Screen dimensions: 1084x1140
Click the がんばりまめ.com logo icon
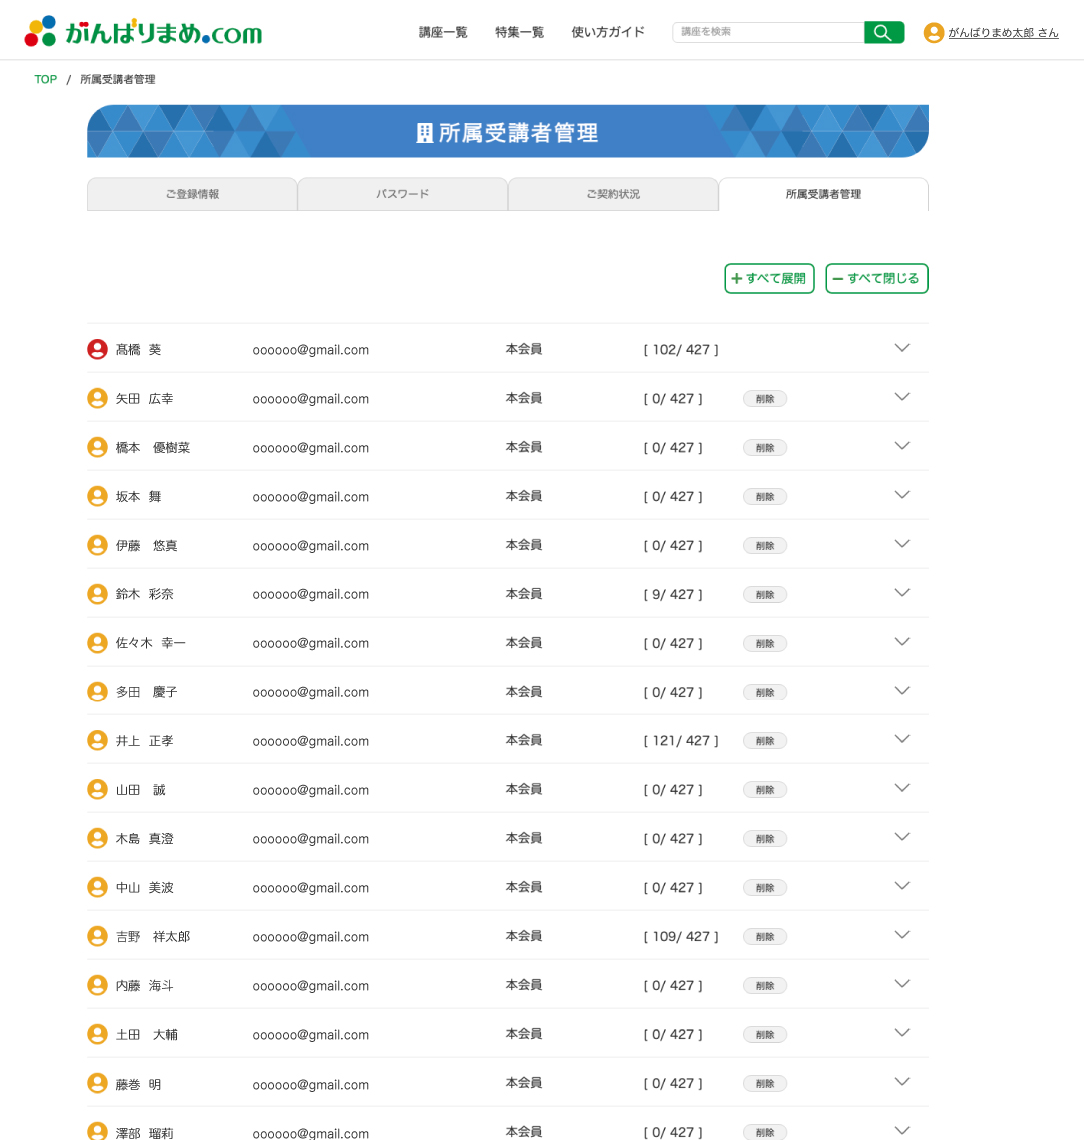(x=40, y=29)
